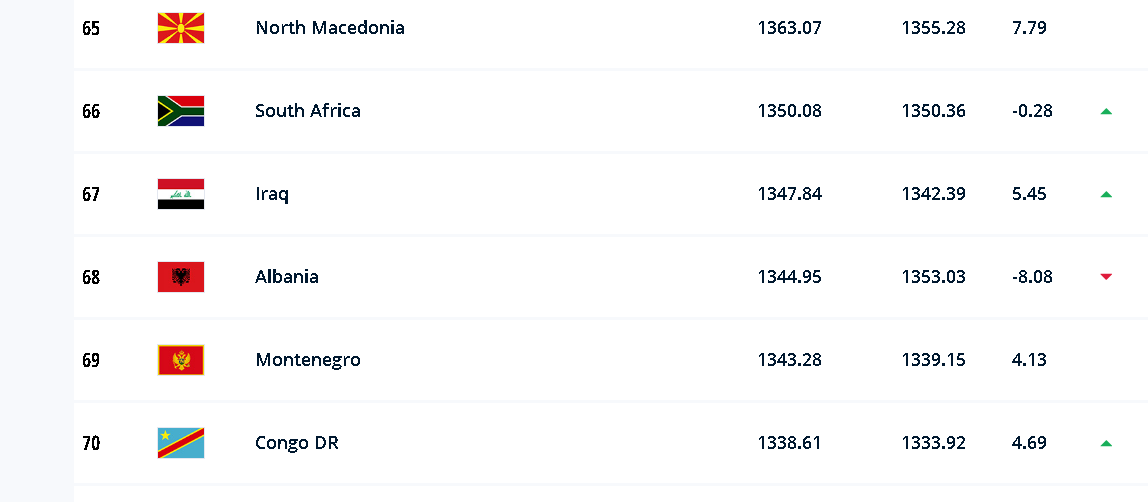The width and height of the screenshot is (1148, 502).
Task: Click the Iraq flag icon
Action: click(x=181, y=194)
